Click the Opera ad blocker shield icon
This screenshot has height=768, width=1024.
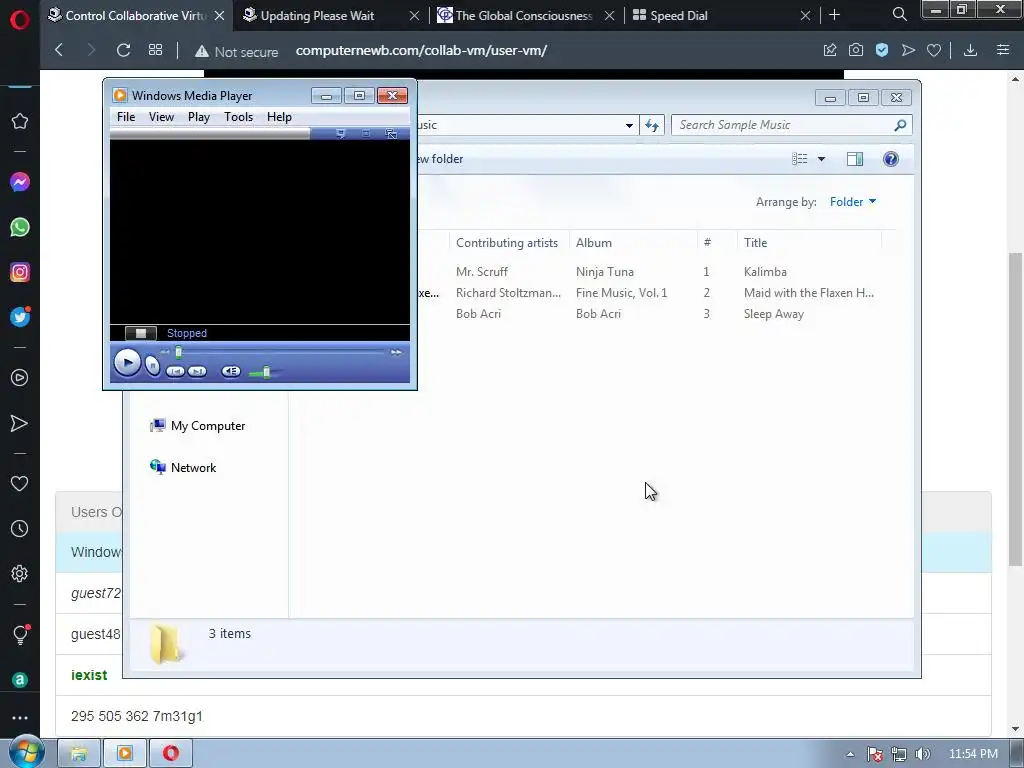(882, 50)
